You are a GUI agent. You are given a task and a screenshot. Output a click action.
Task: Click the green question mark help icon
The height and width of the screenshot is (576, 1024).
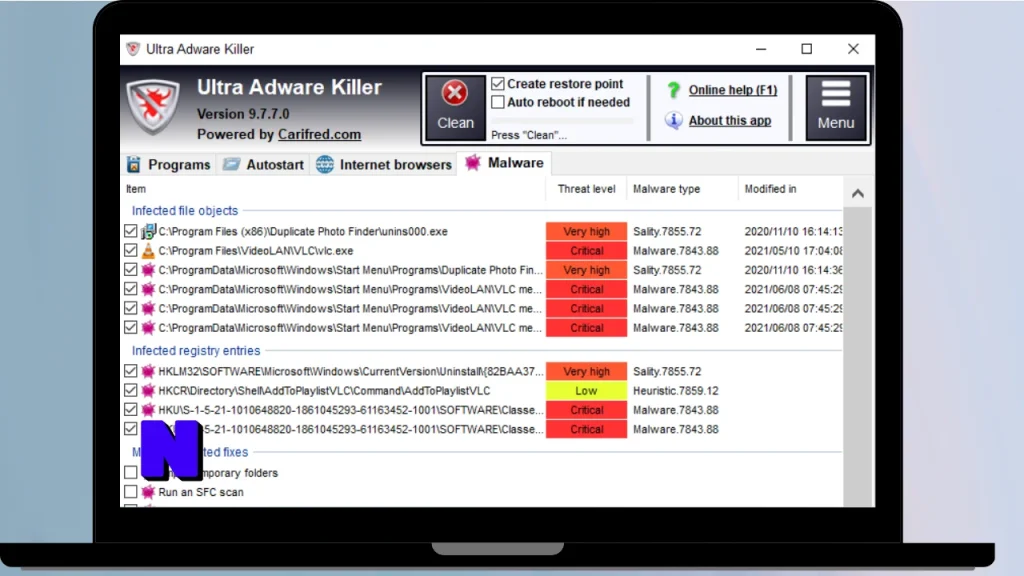673,90
